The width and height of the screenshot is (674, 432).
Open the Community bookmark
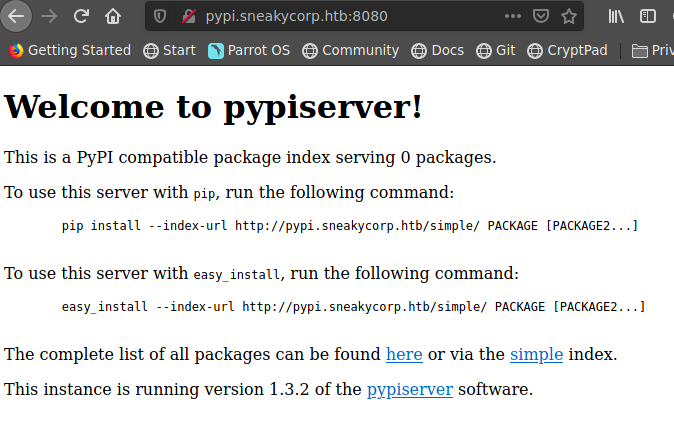350,50
